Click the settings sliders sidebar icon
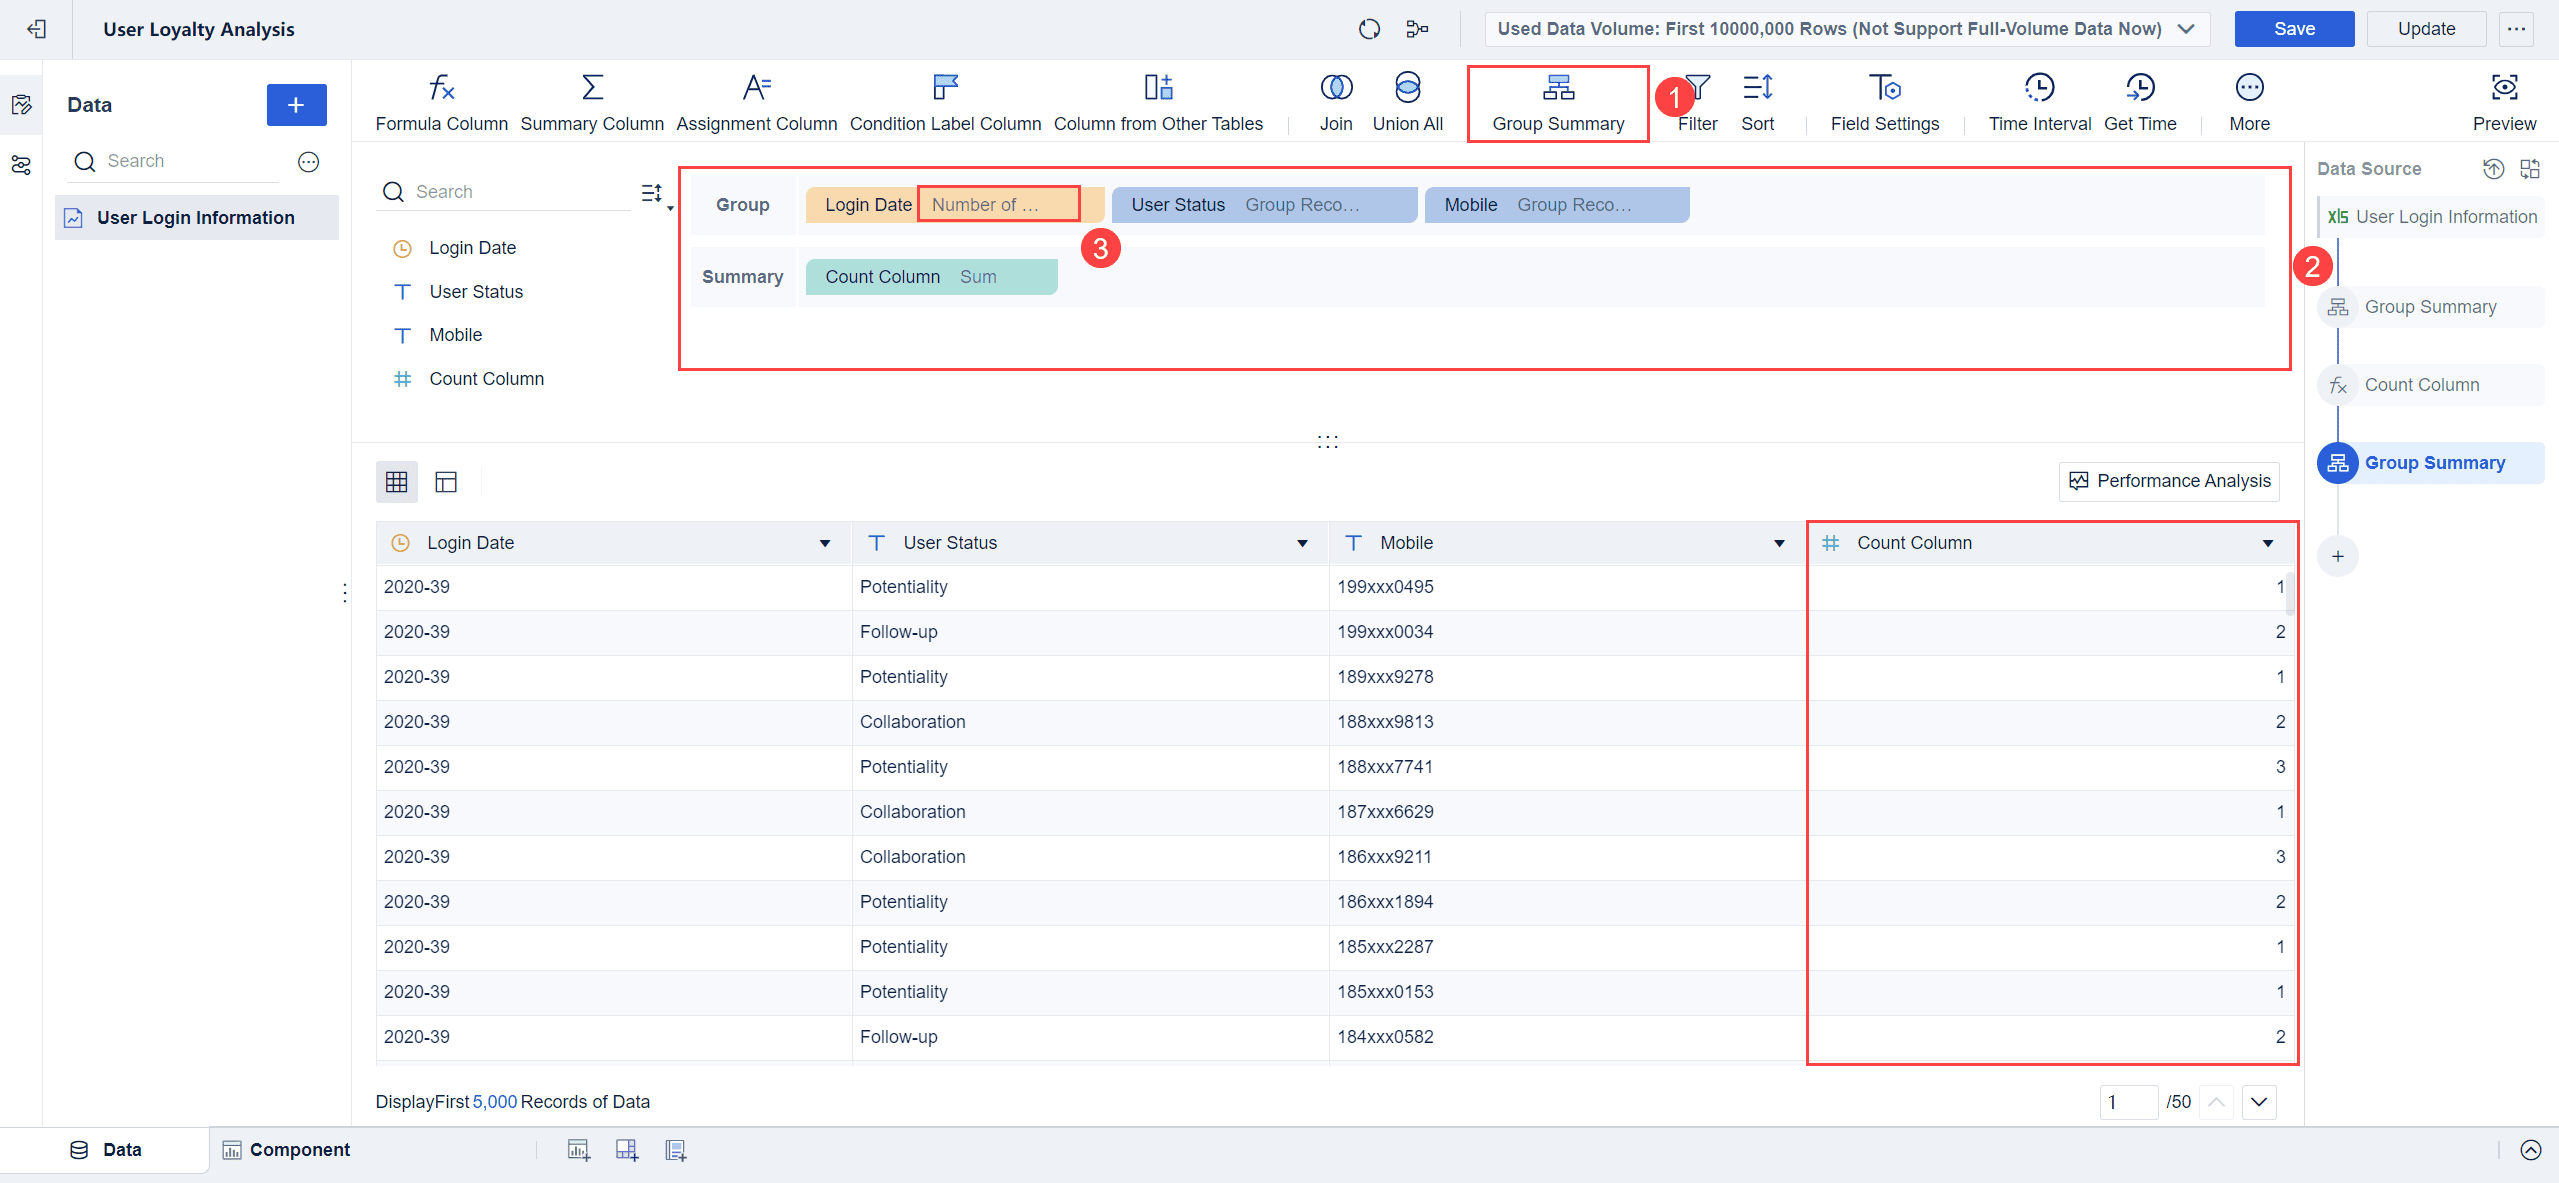Viewport: 2559px width, 1183px height. tap(21, 165)
